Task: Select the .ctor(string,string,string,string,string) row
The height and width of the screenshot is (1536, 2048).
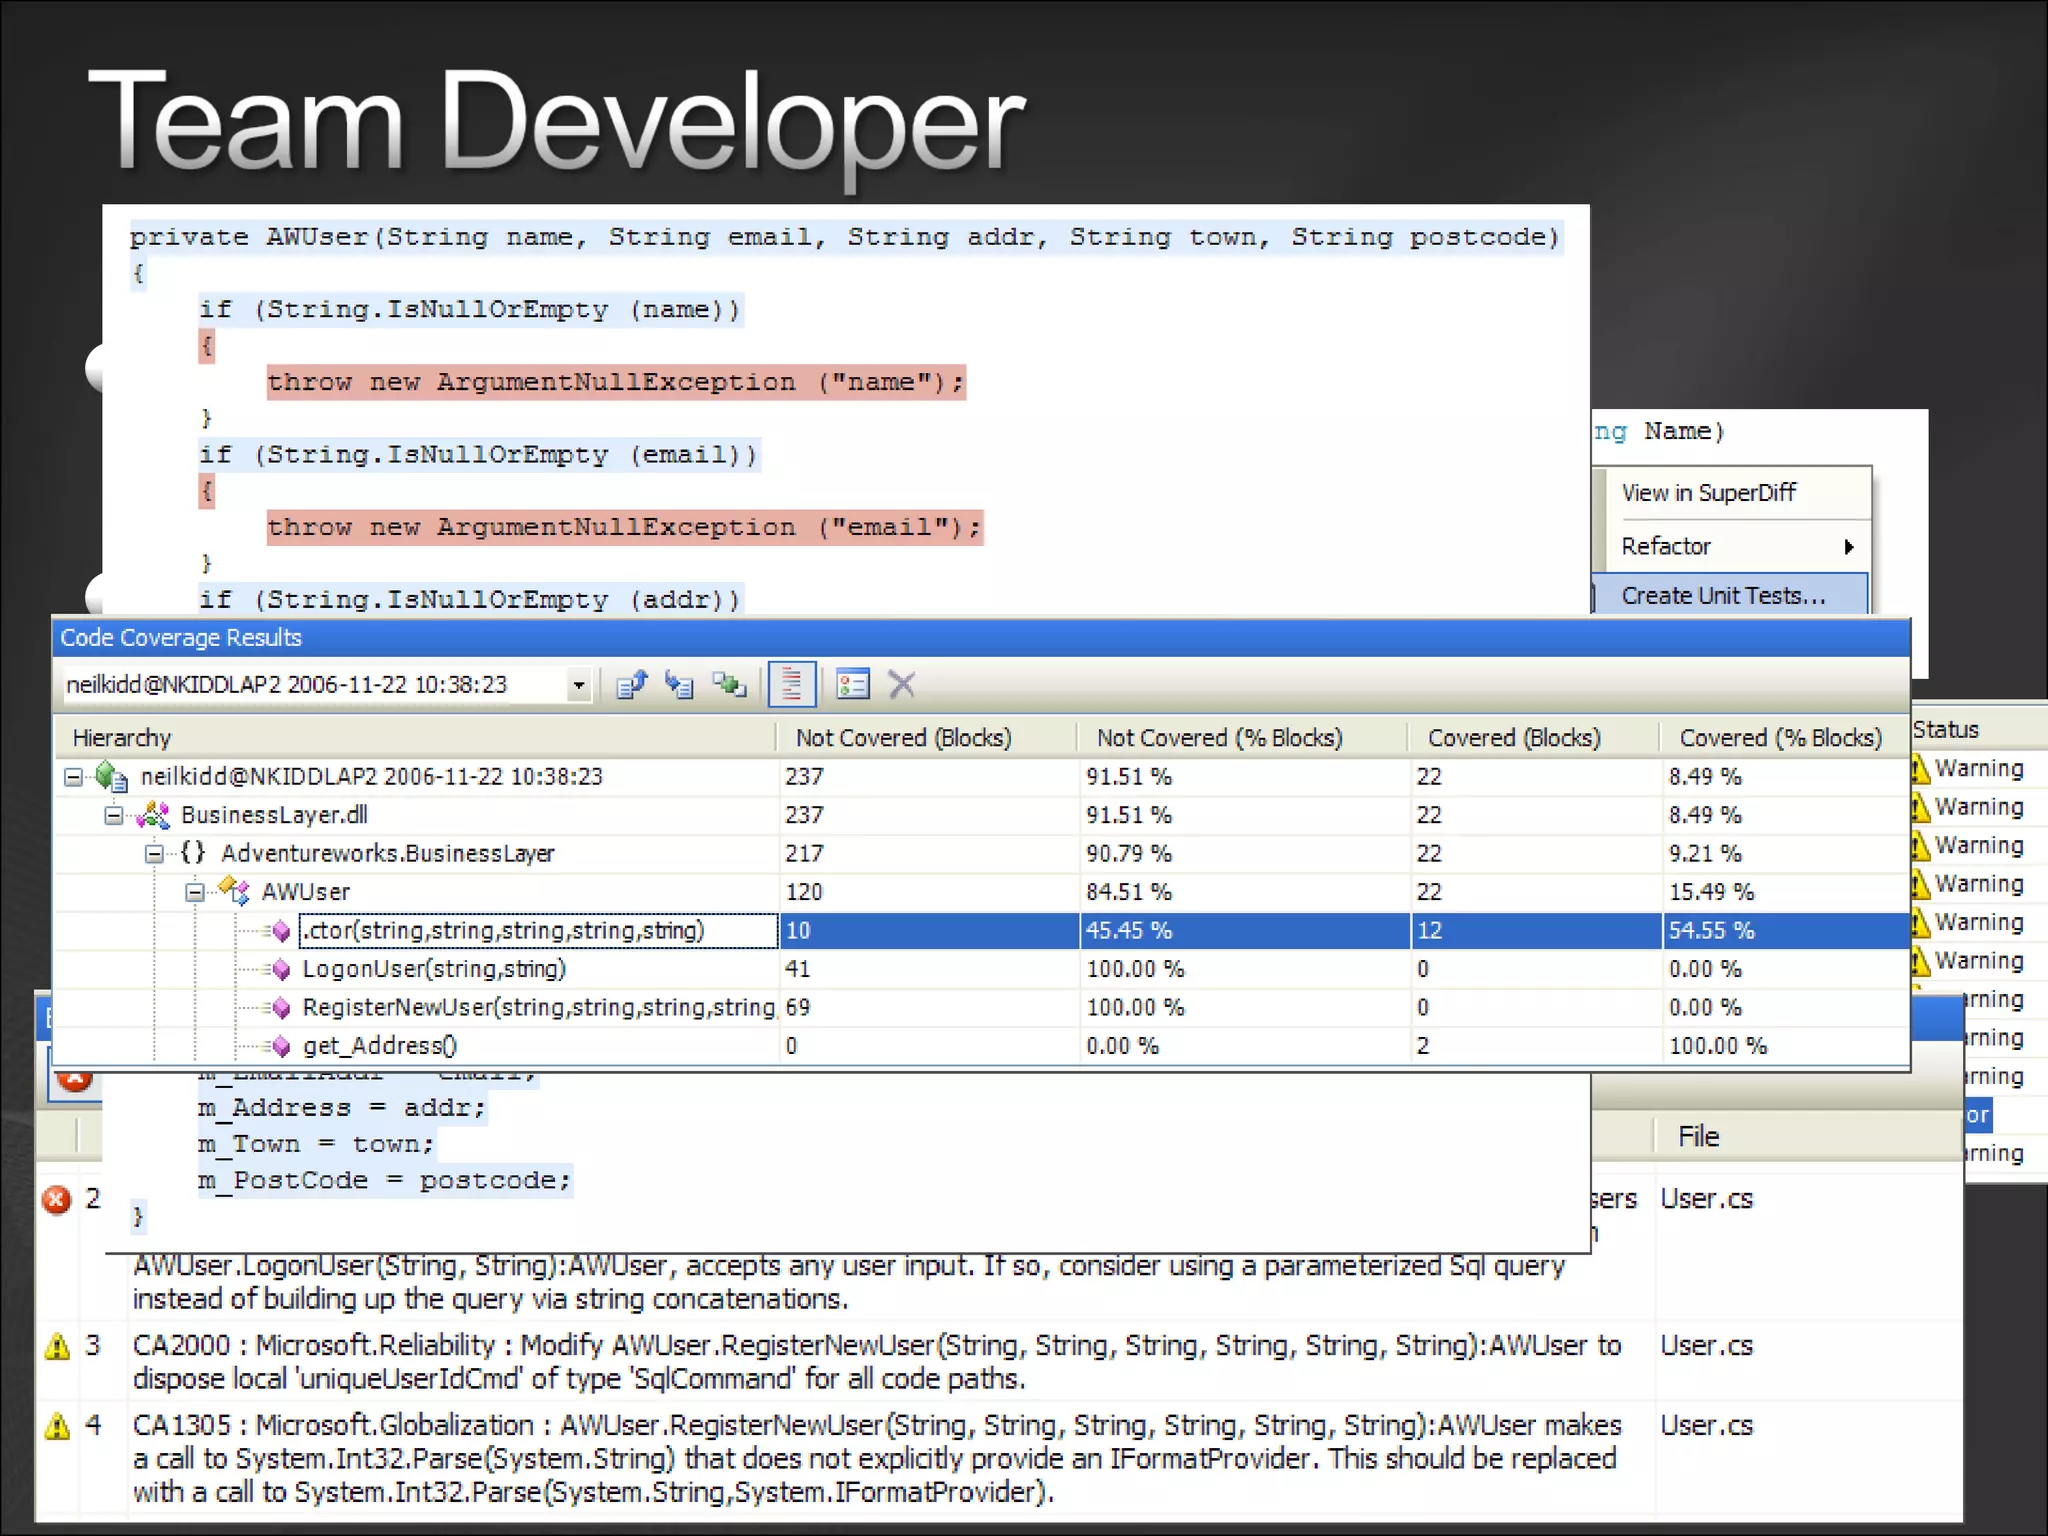Action: pos(980,931)
